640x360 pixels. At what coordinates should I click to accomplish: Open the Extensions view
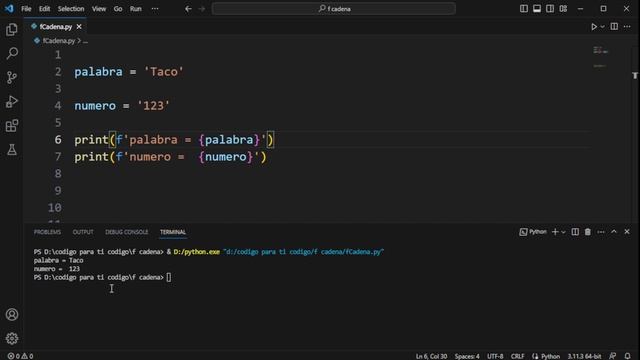pos(12,125)
